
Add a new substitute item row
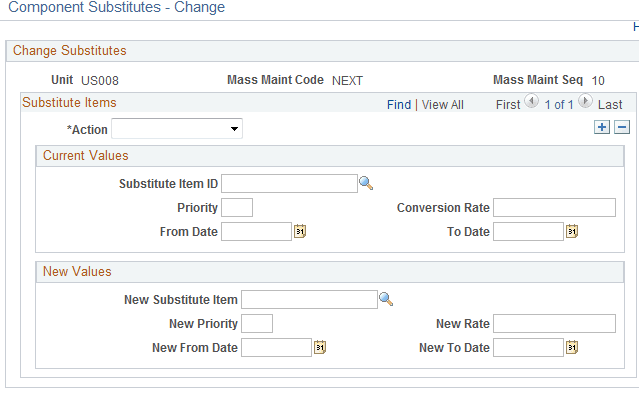pyautogui.click(x=602, y=127)
